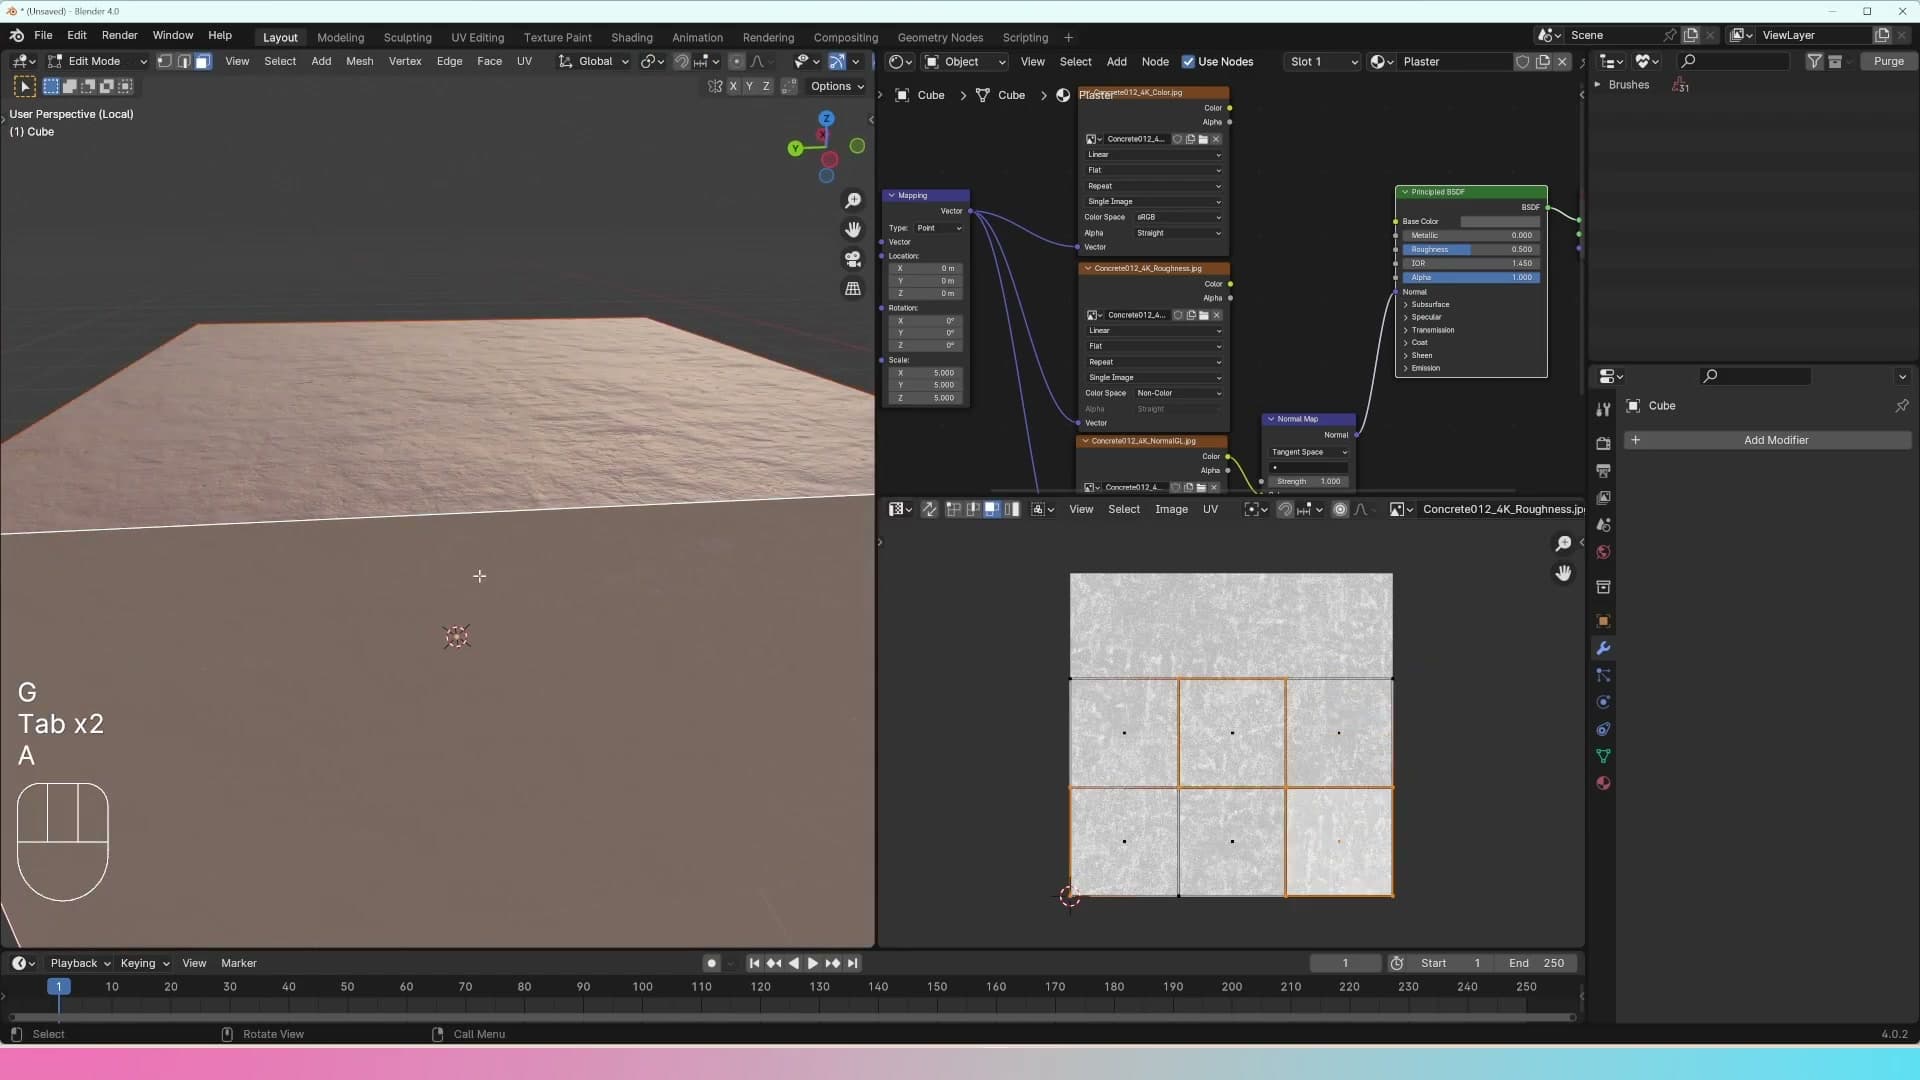Open the Particles properties tab

point(1603,675)
